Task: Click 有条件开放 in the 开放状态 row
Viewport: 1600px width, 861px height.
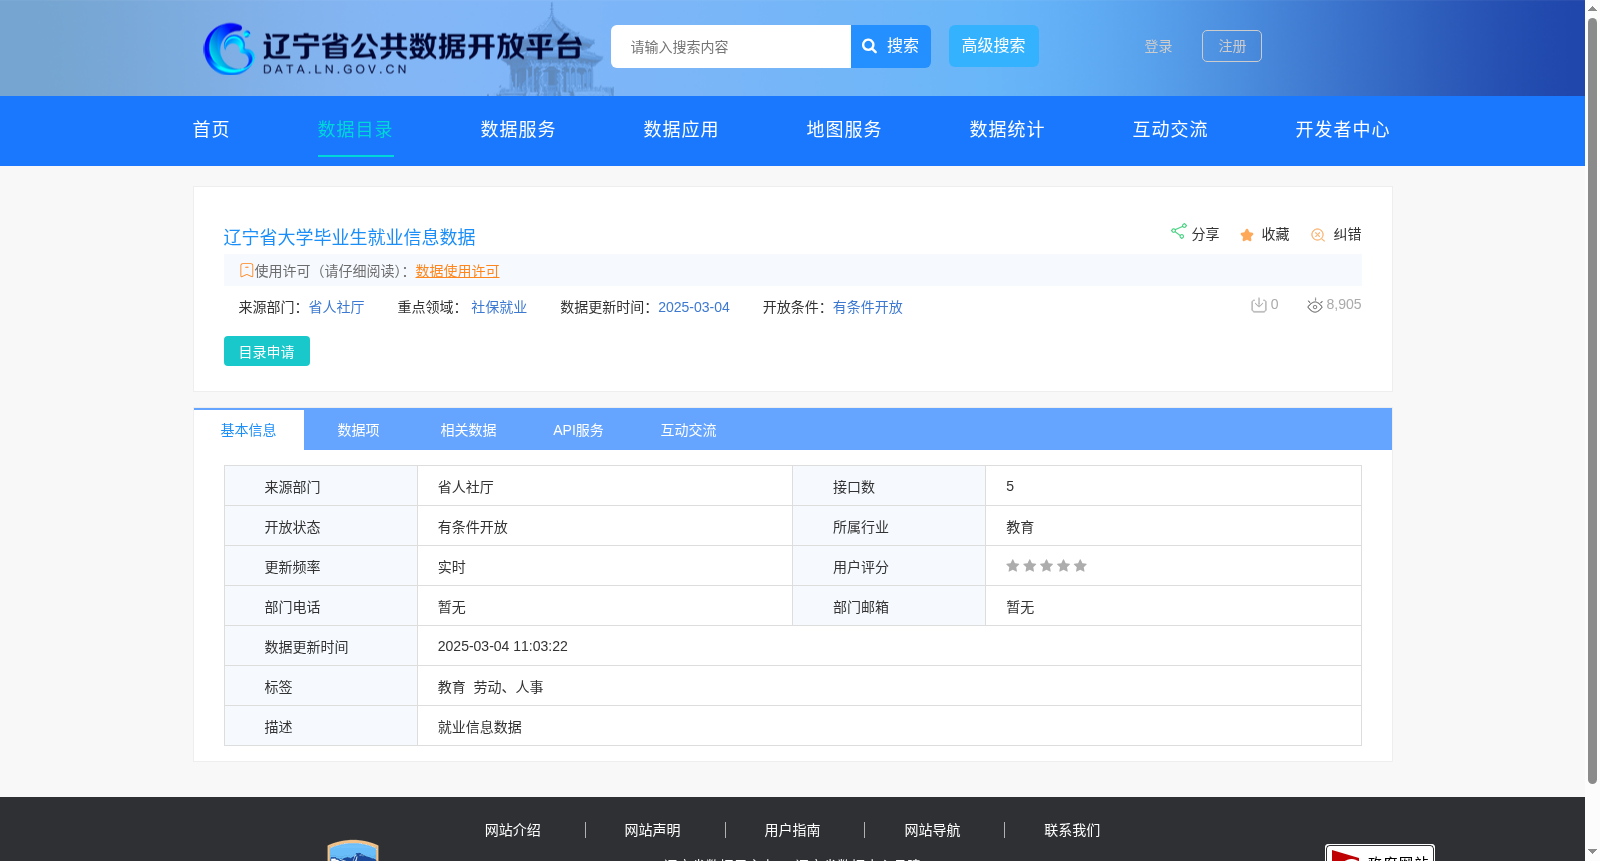Action: pos(472,527)
